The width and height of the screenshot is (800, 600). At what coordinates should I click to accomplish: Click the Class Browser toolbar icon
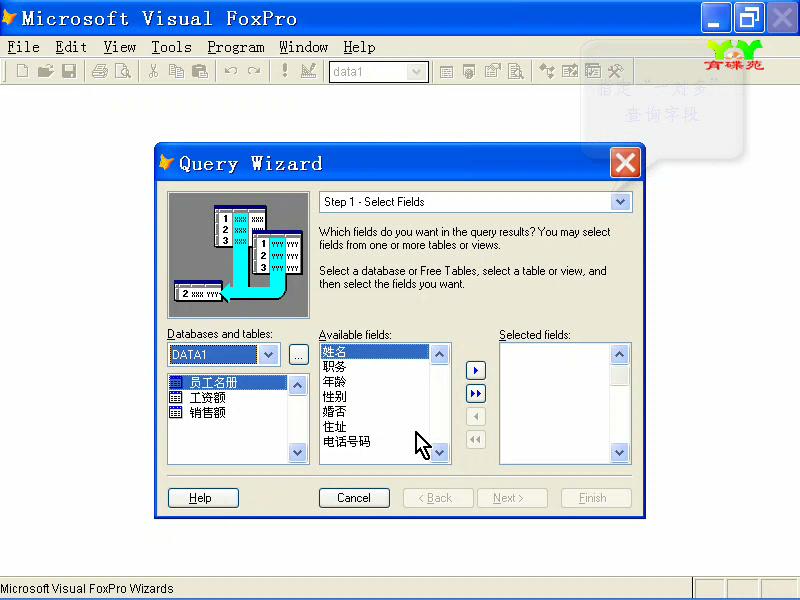click(547, 71)
